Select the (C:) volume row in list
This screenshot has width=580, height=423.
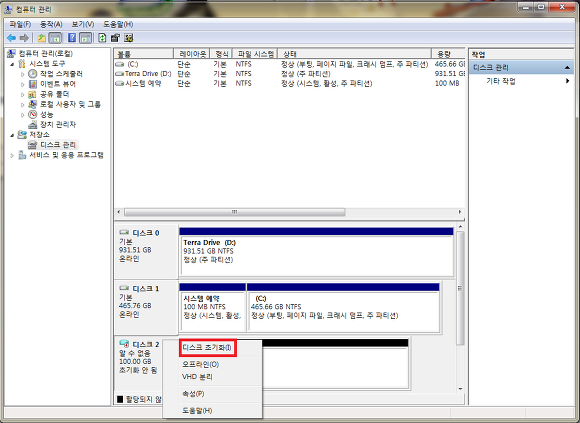tap(289, 64)
